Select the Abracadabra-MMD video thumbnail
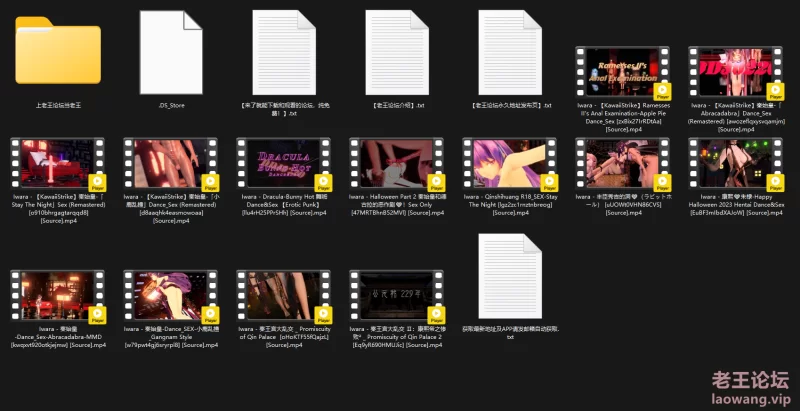Screen dimensions: 800x411 point(58,296)
